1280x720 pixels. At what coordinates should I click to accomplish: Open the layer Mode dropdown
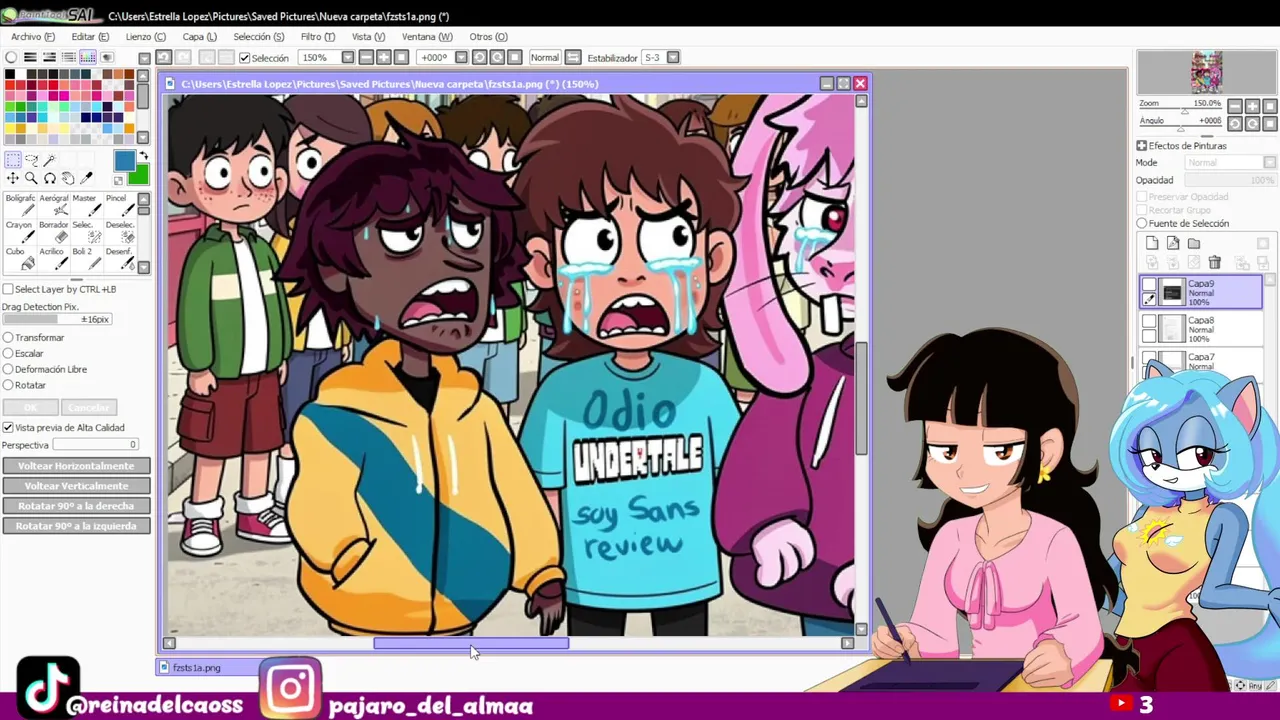click(x=1229, y=163)
